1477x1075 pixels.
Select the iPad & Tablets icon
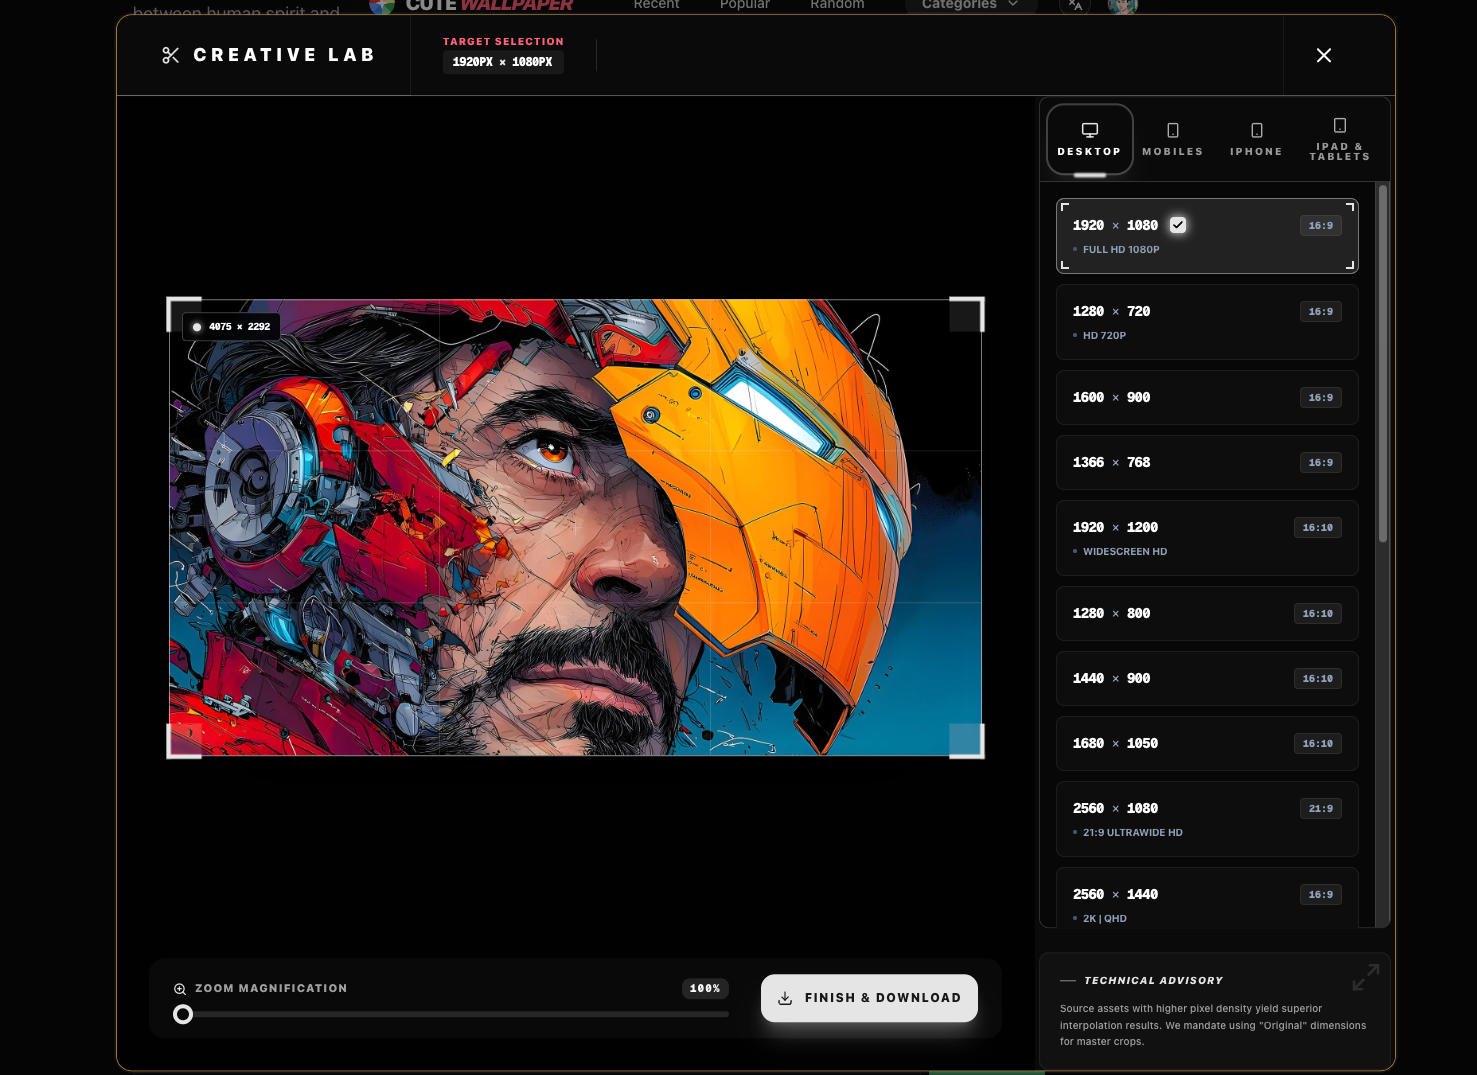tap(1339, 127)
